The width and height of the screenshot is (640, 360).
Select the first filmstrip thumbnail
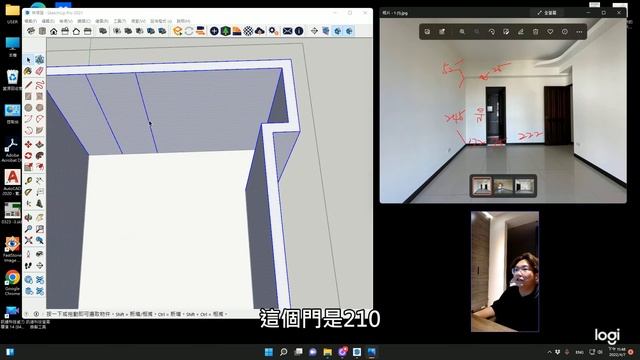[482, 186]
